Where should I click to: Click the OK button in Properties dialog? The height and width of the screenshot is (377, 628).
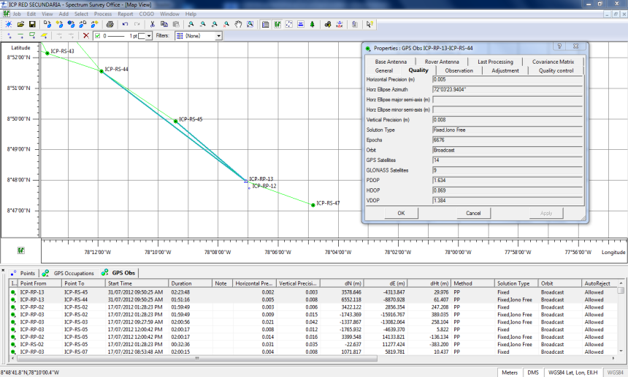pos(401,213)
